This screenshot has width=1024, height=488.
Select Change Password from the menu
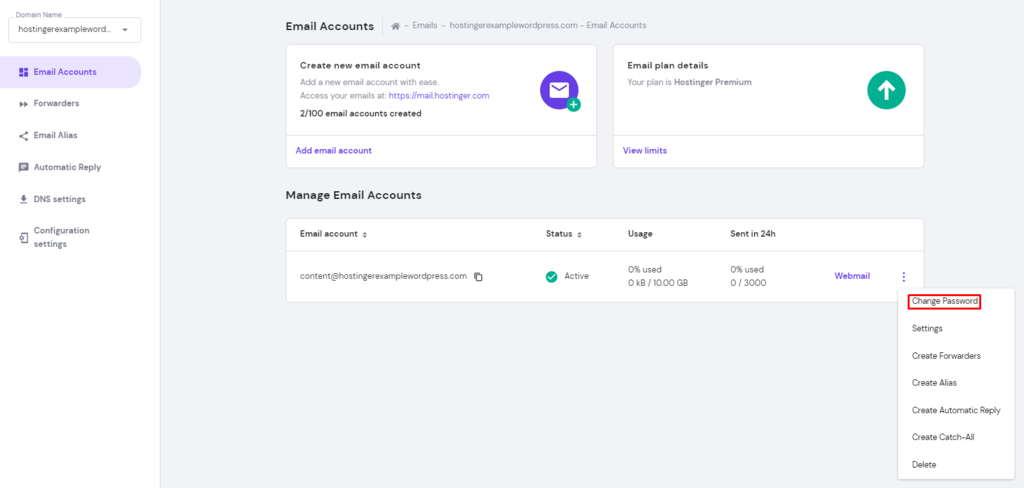pos(944,301)
